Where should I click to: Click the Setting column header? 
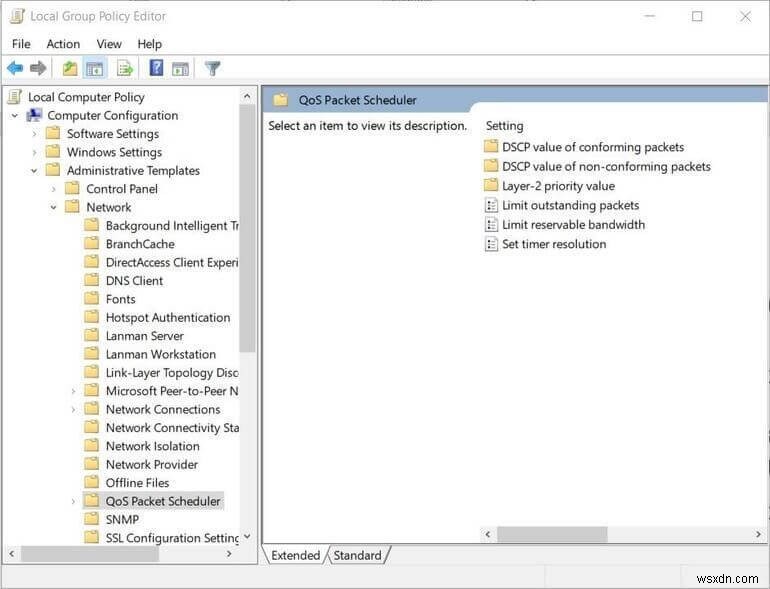tap(504, 126)
